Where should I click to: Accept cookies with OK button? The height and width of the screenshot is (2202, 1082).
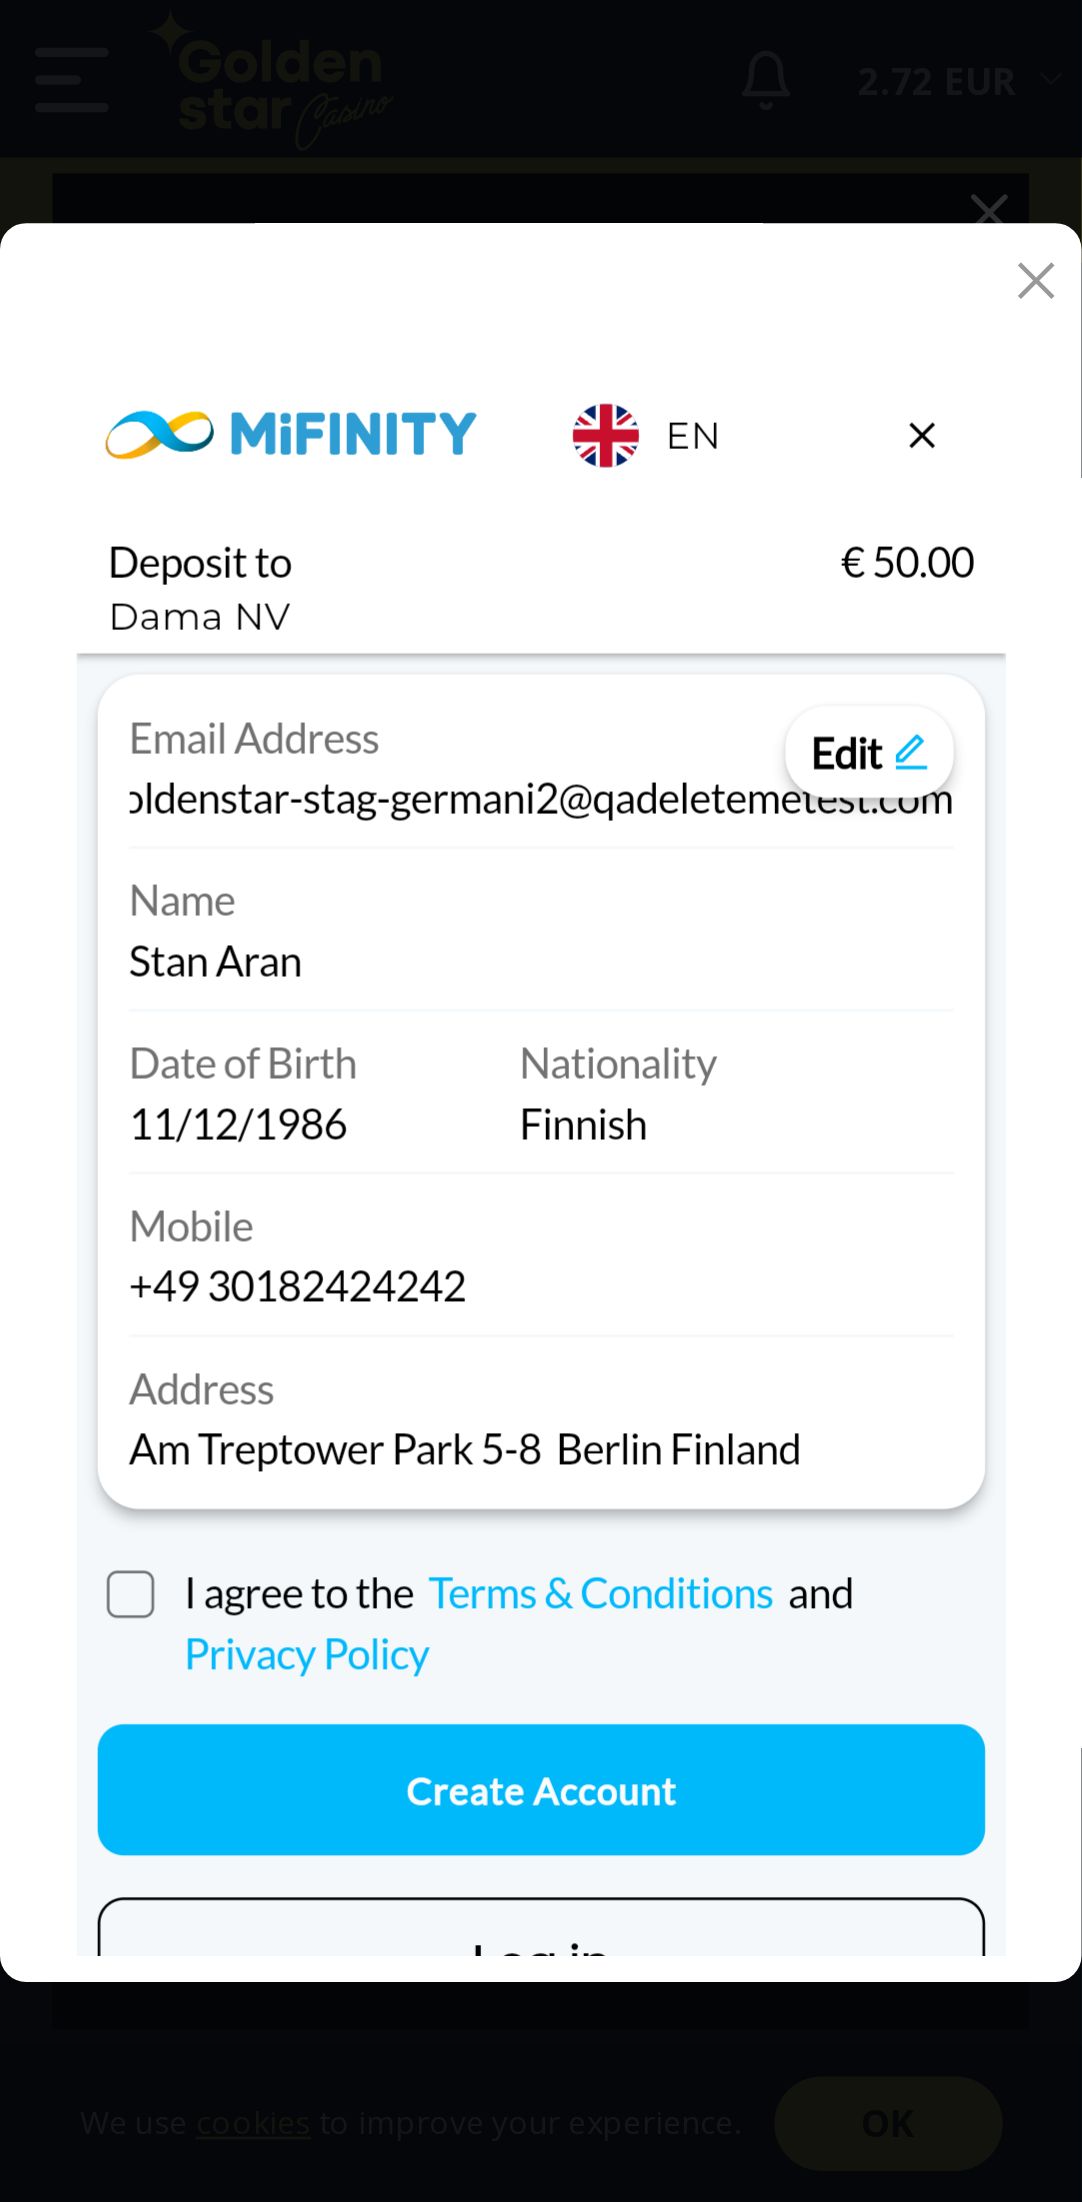[x=887, y=2123]
